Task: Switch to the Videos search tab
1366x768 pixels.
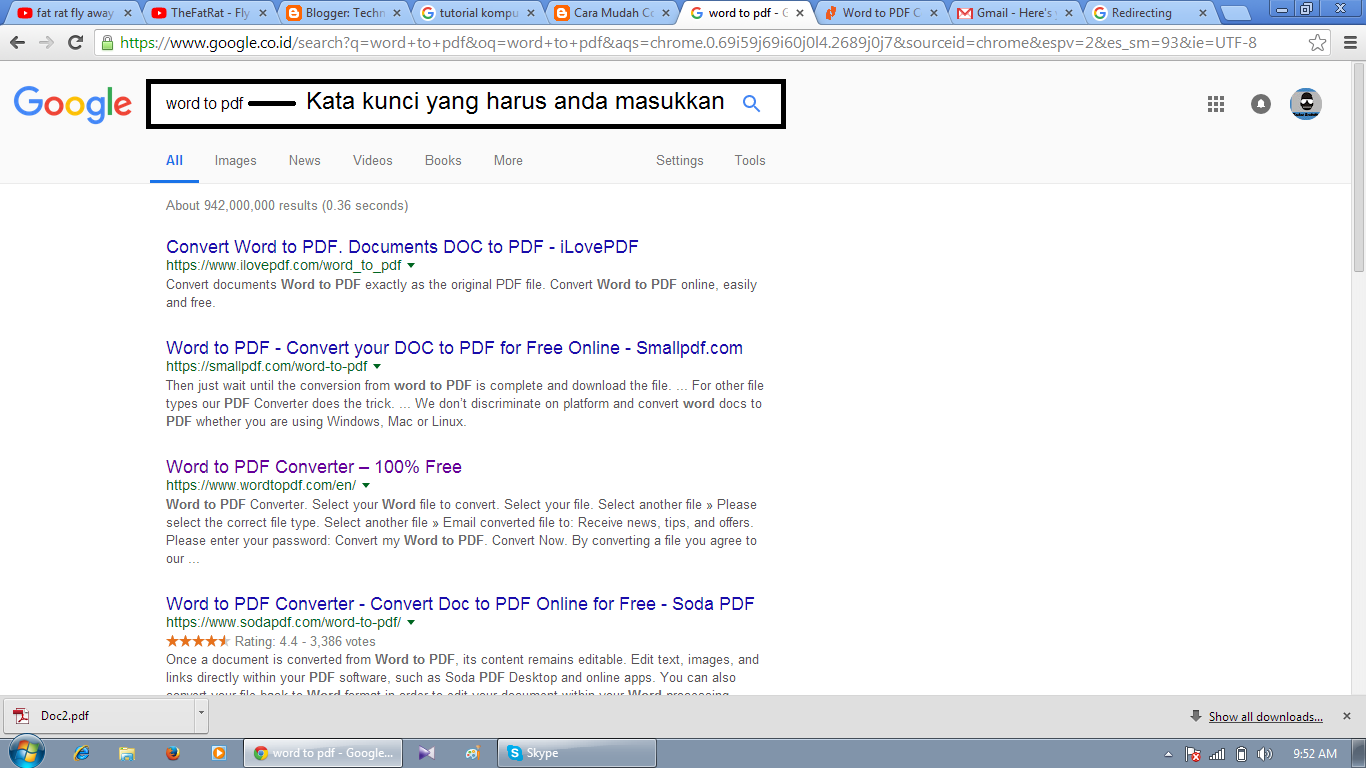Action: pyautogui.click(x=373, y=161)
